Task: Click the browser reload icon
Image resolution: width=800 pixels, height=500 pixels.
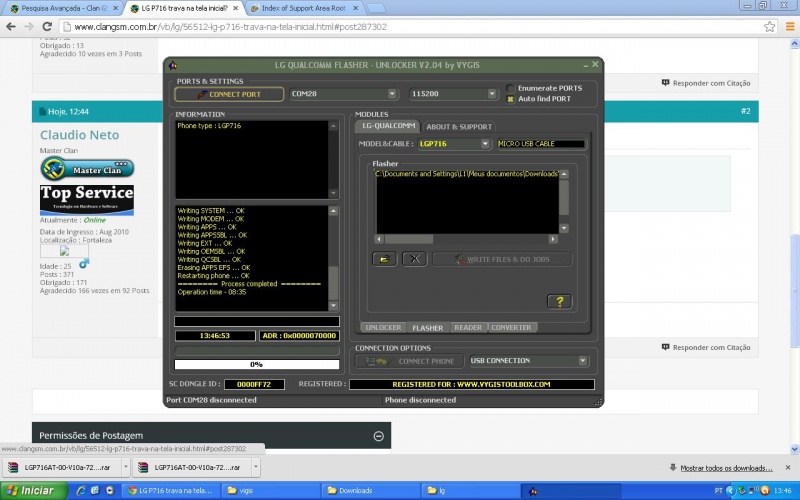Action: 47,27
